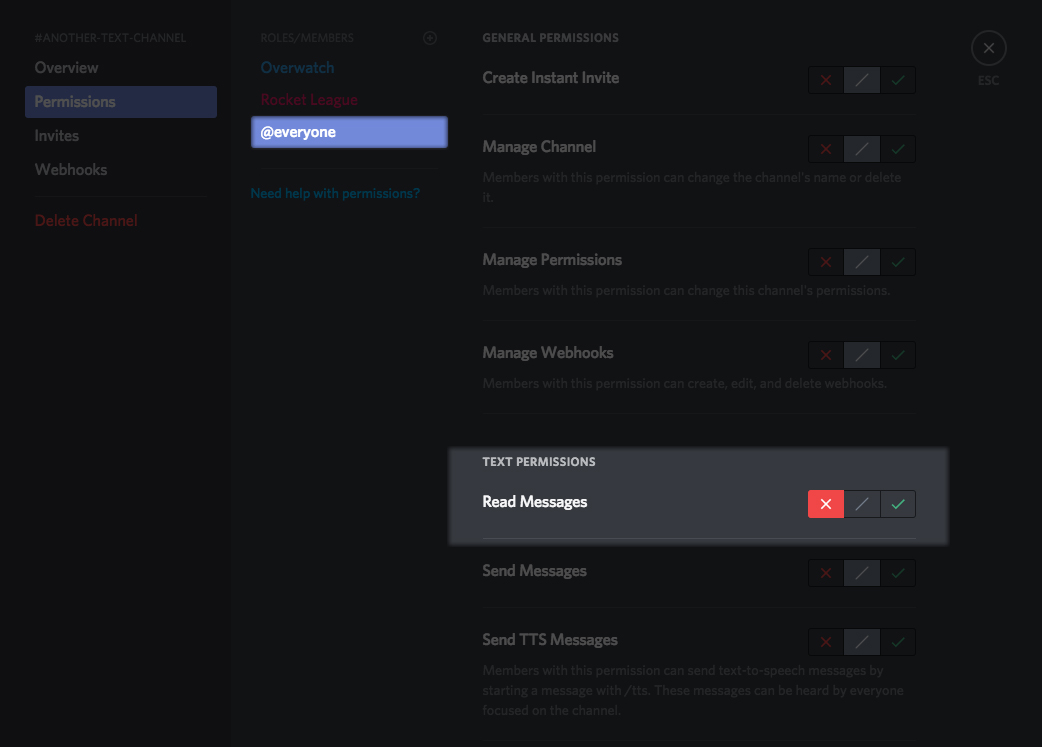Click the Manage Permissions label
Screen dimensions: 1042x747
552,260
